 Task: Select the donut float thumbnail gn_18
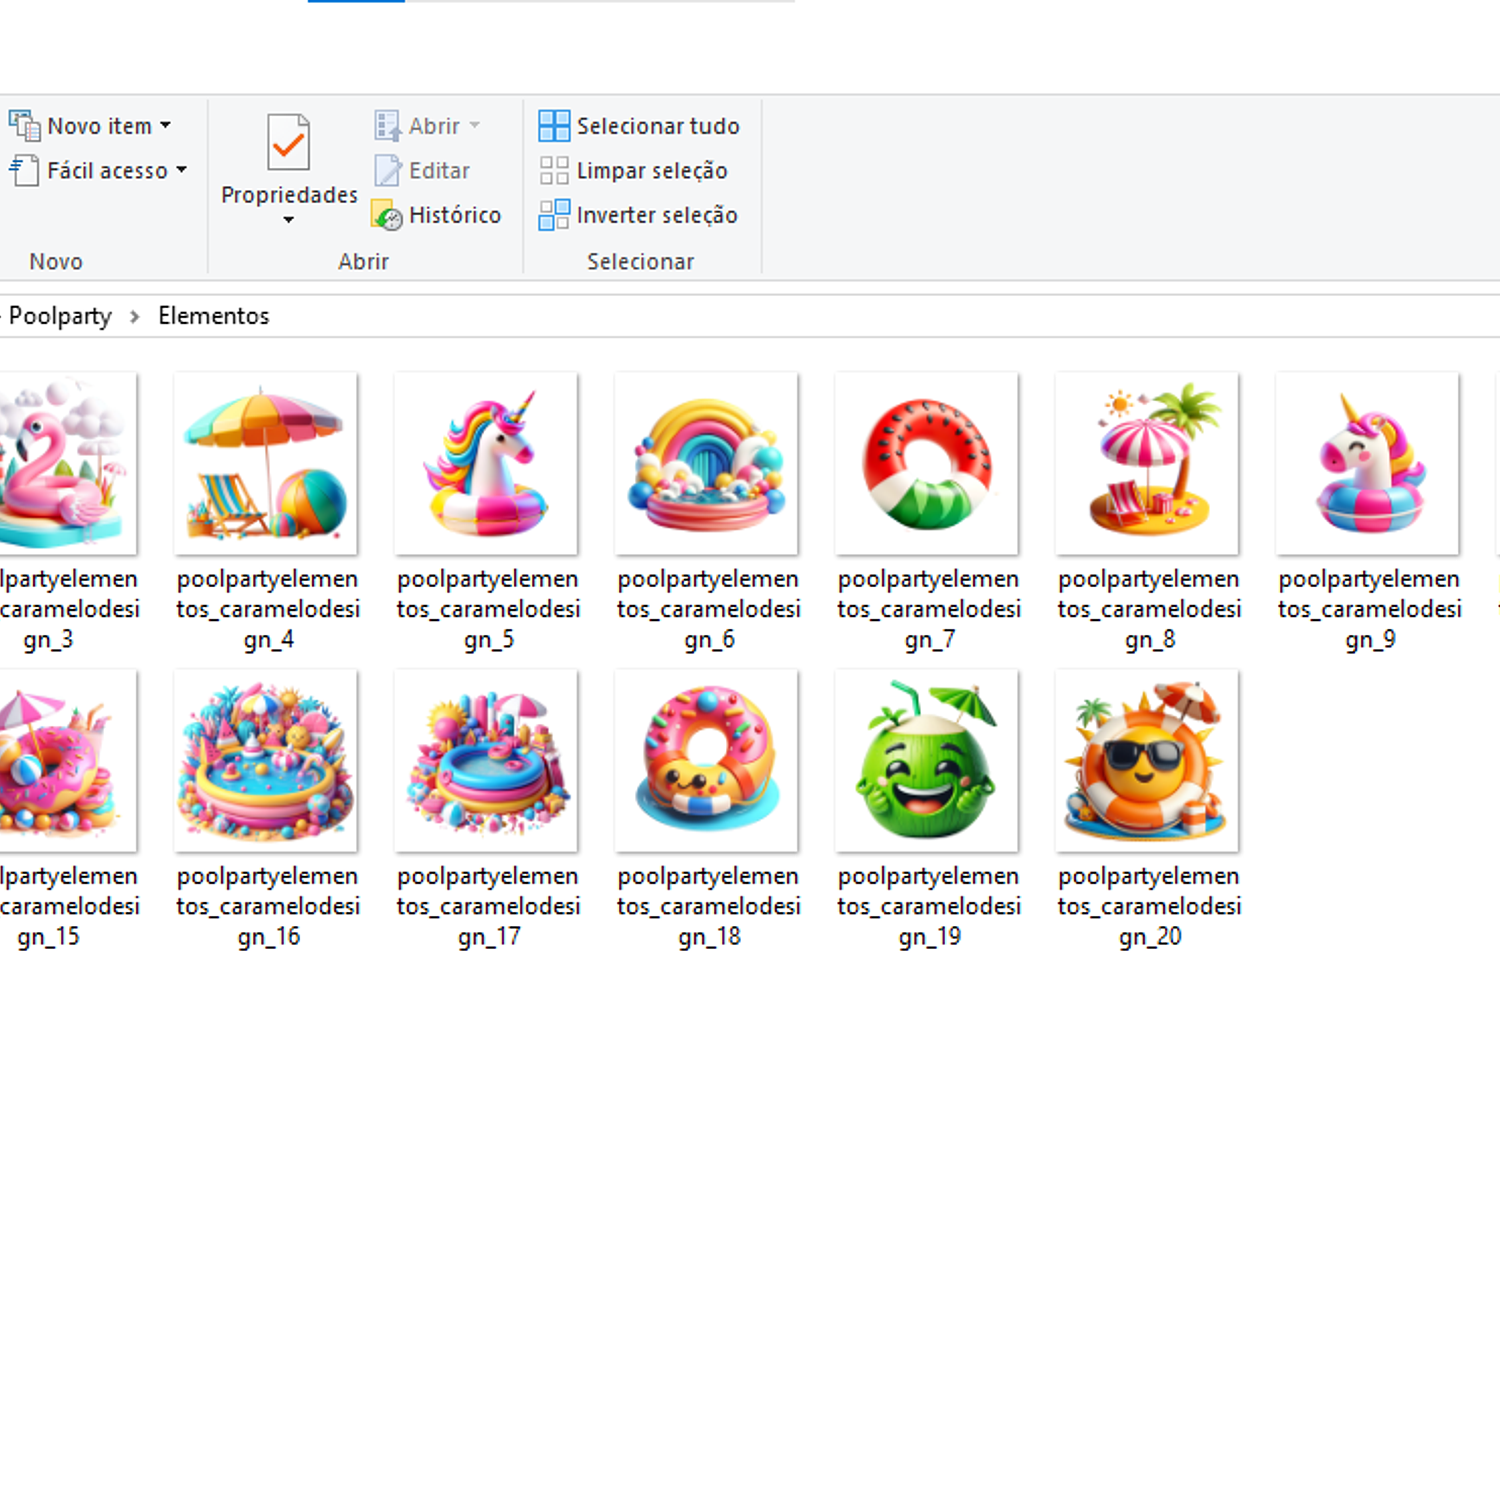click(707, 761)
